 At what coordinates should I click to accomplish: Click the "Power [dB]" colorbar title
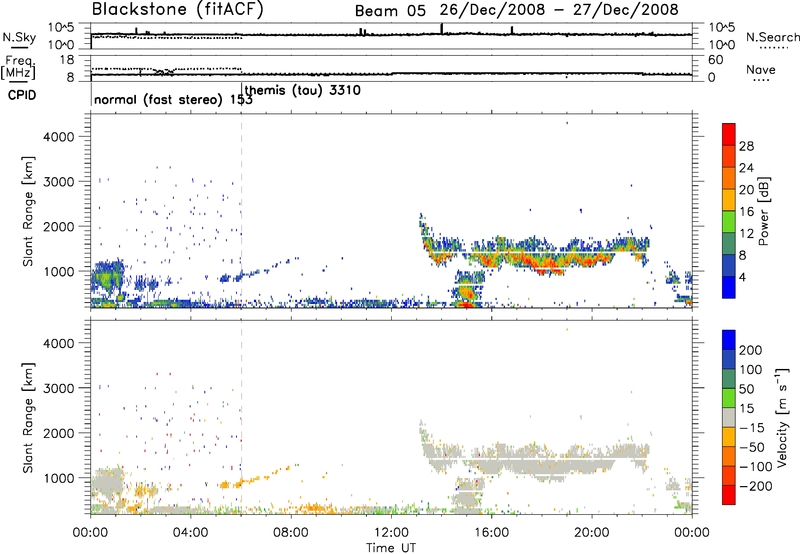click(x=764, y=211)
